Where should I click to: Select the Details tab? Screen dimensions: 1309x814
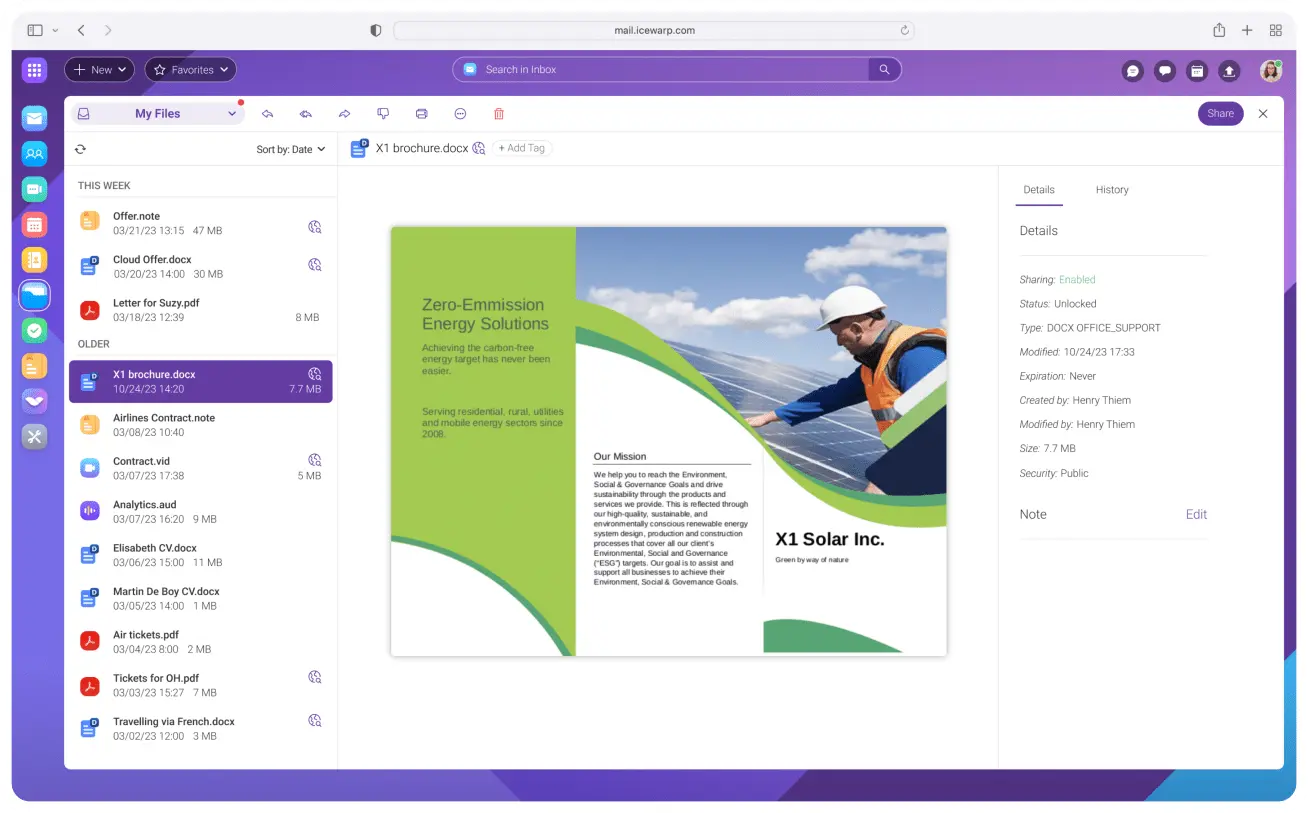click(x=1038, y=190)
